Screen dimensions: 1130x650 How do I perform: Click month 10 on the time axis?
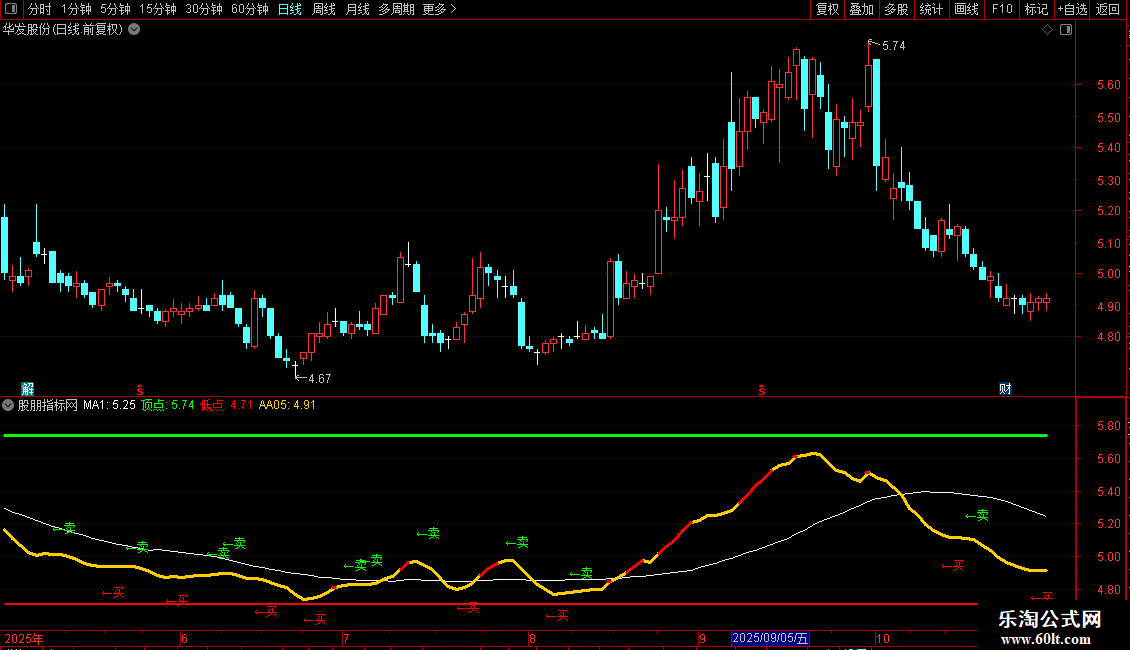(883, 638)
